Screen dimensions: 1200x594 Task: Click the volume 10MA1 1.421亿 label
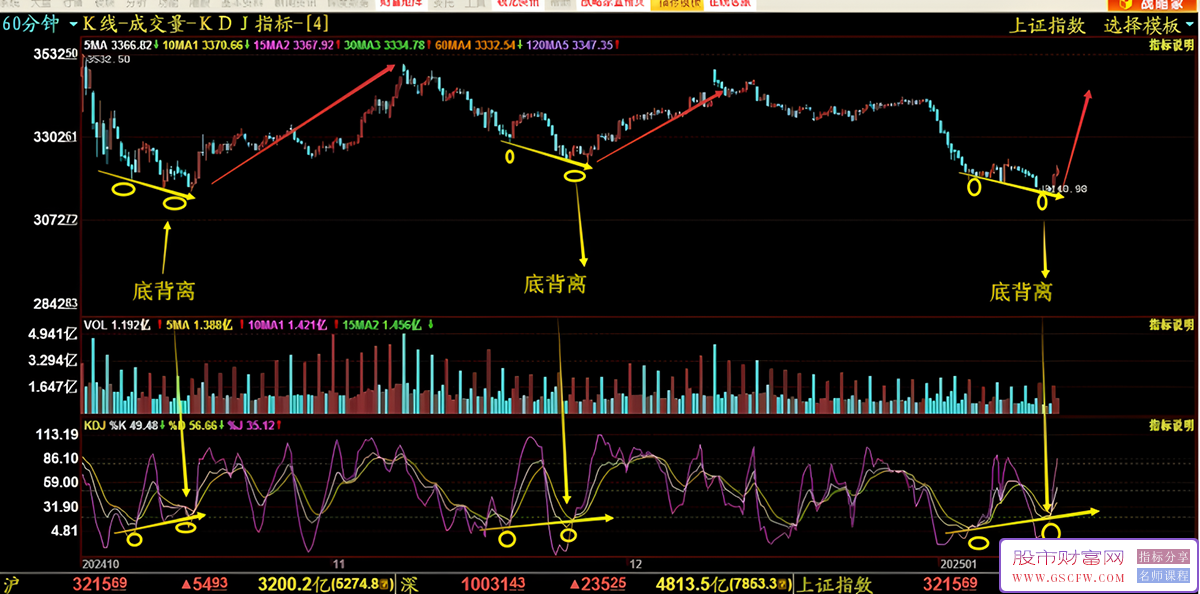(x=288, y=325)
